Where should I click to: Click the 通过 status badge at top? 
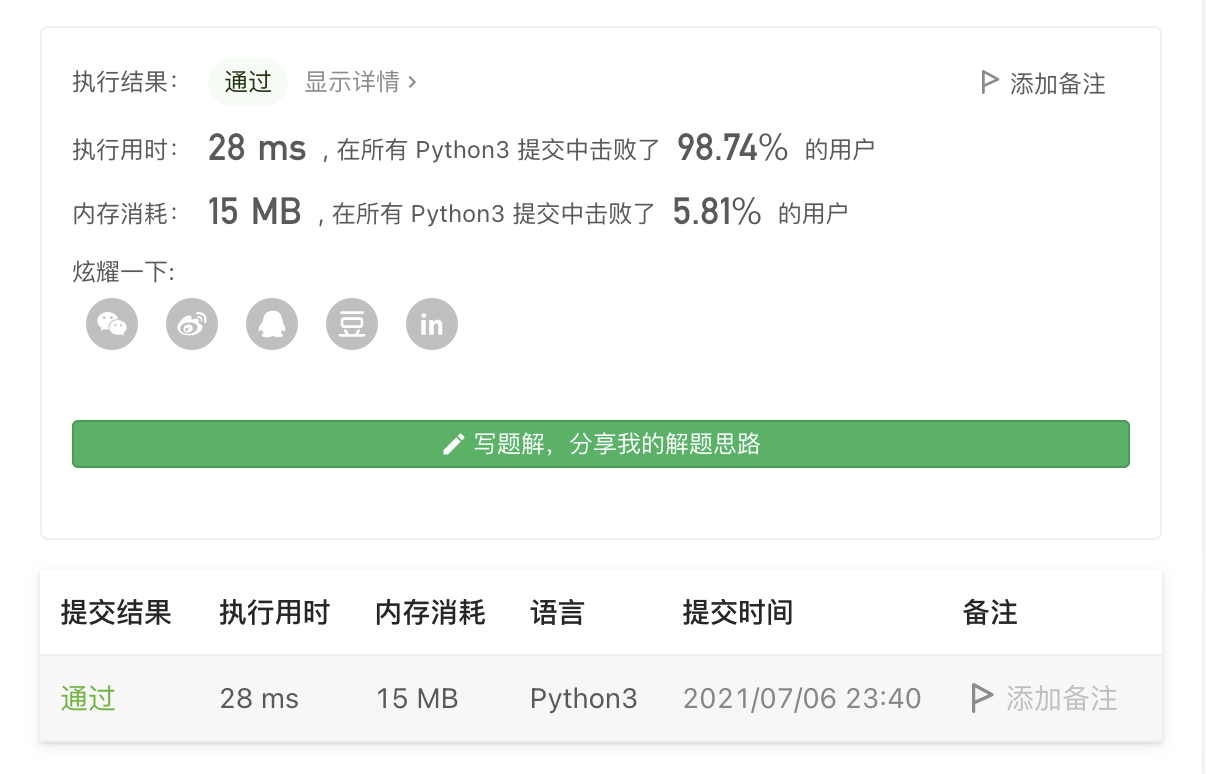(x=248, y=82)
